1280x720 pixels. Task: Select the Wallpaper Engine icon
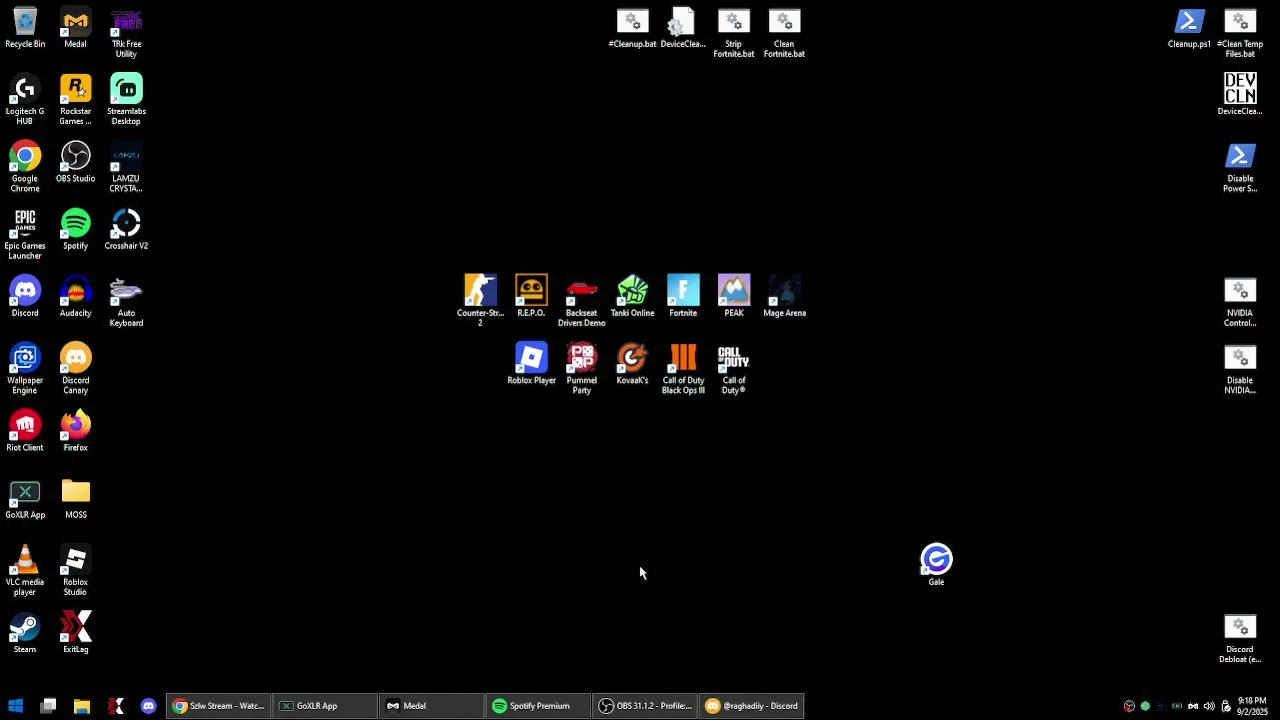click(x=25, y=368)
